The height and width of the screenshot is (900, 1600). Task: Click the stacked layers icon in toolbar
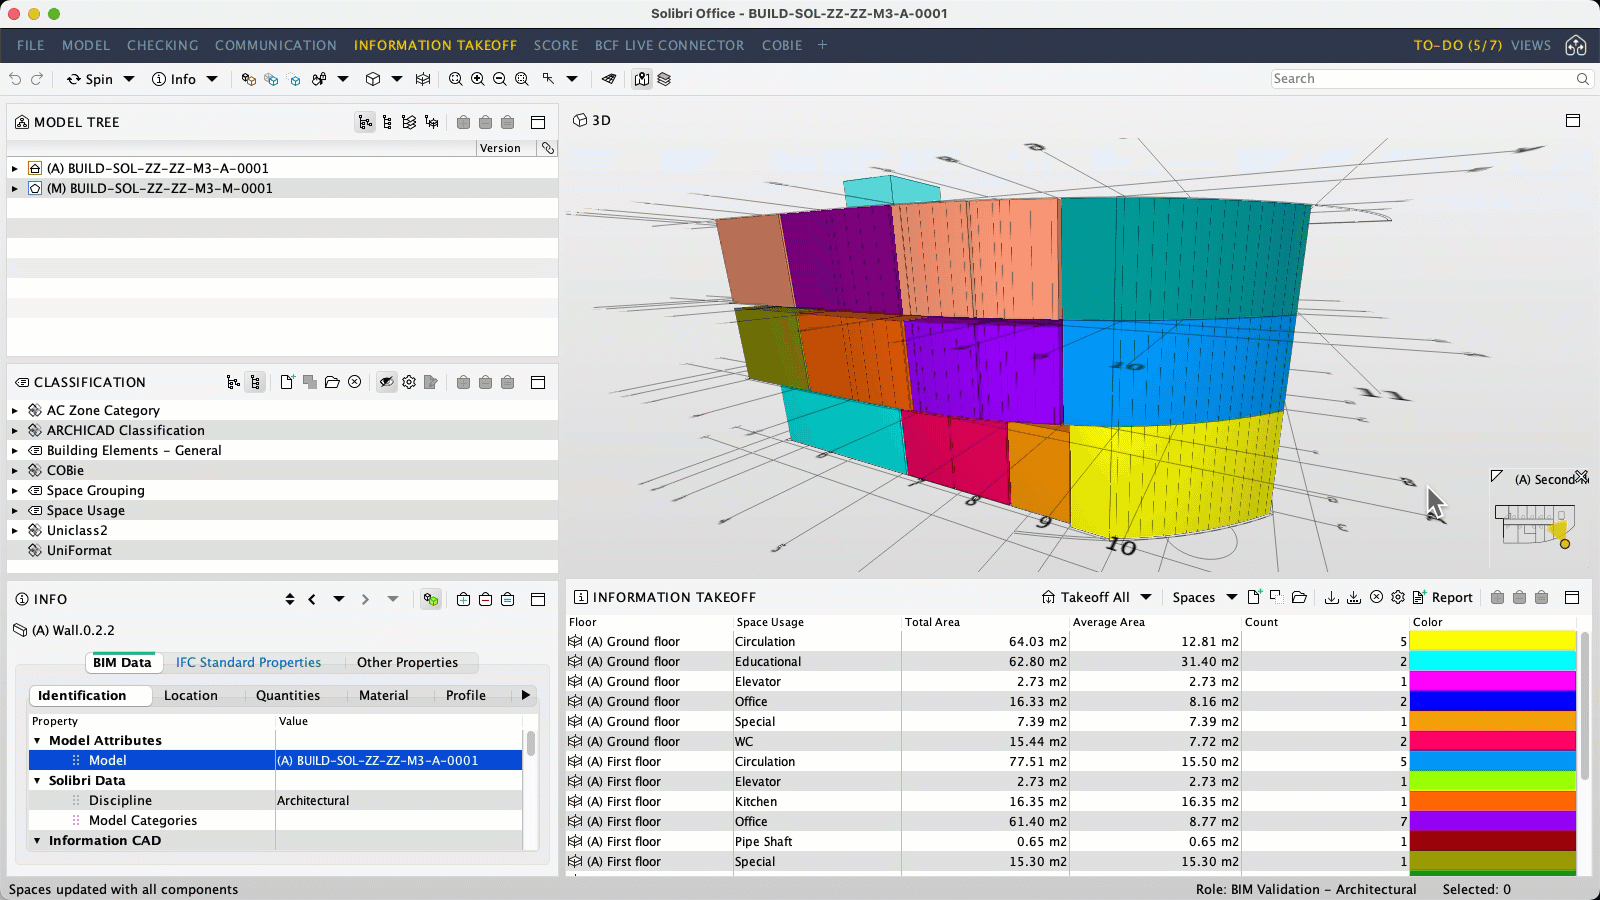click(x=664, y=79)
